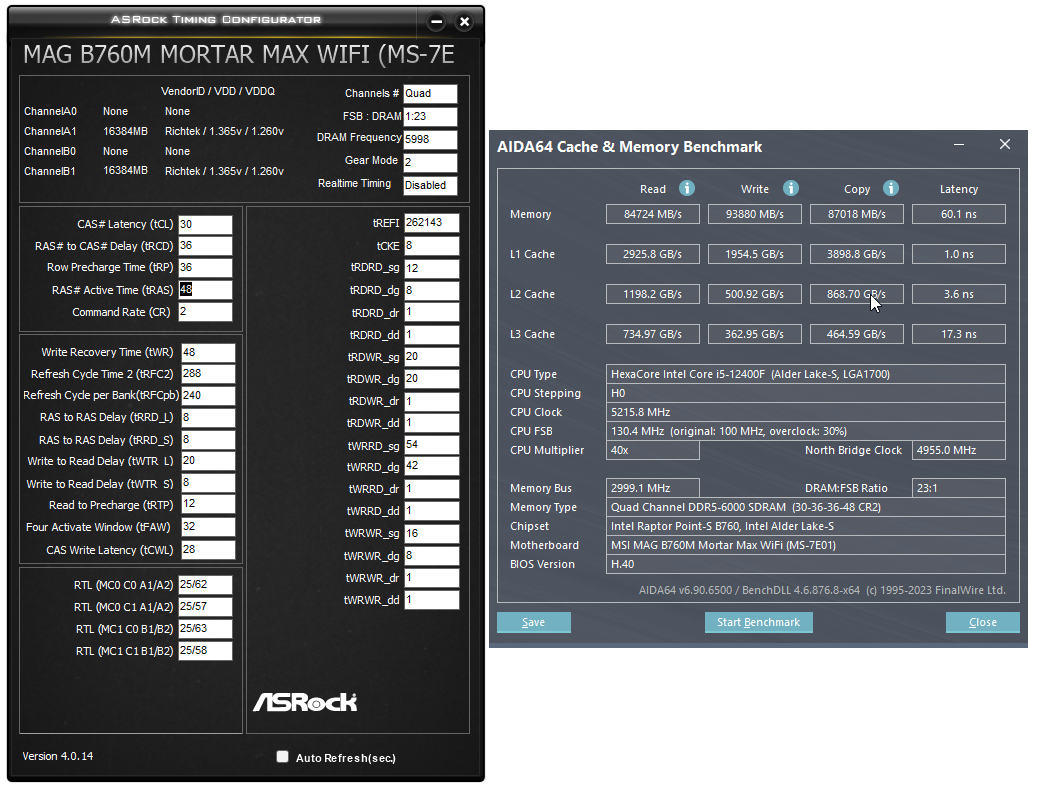
Task: Click the BIOS Version value H.40
Action: 806,564
